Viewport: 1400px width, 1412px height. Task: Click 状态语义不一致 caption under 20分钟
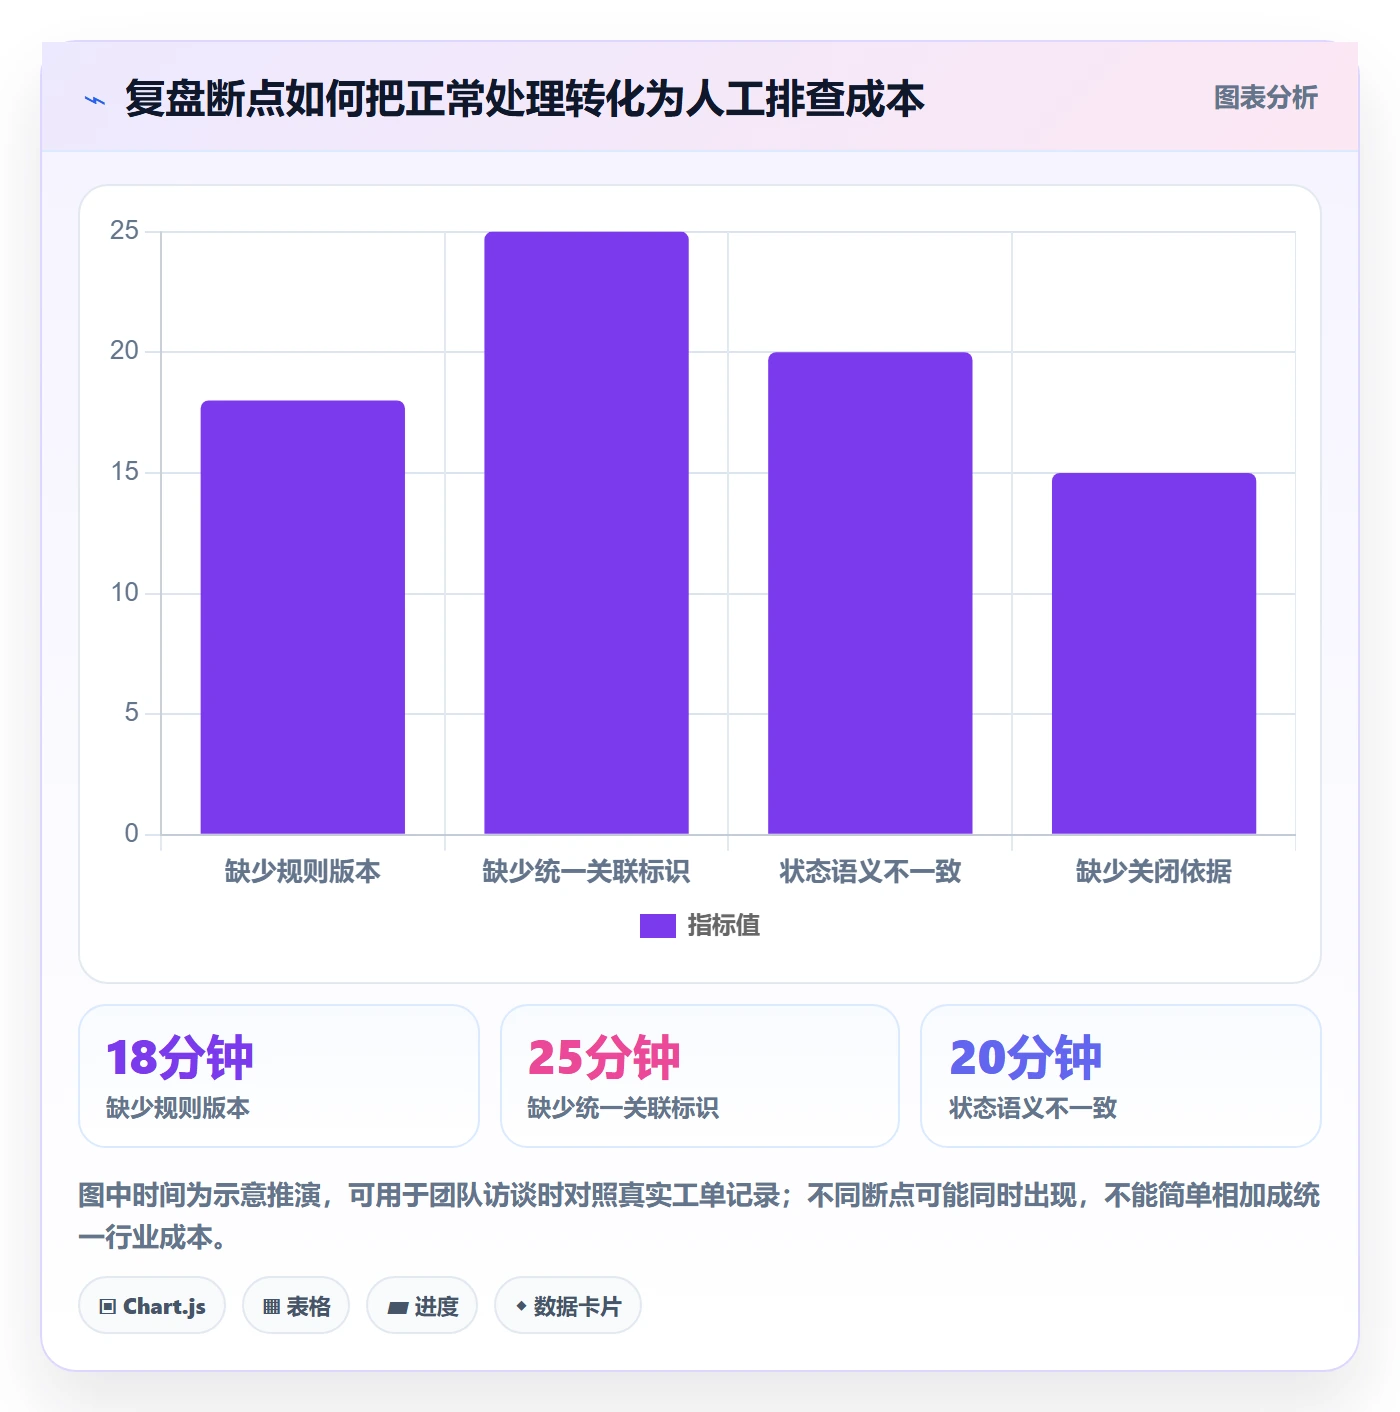[1033, 1108]
